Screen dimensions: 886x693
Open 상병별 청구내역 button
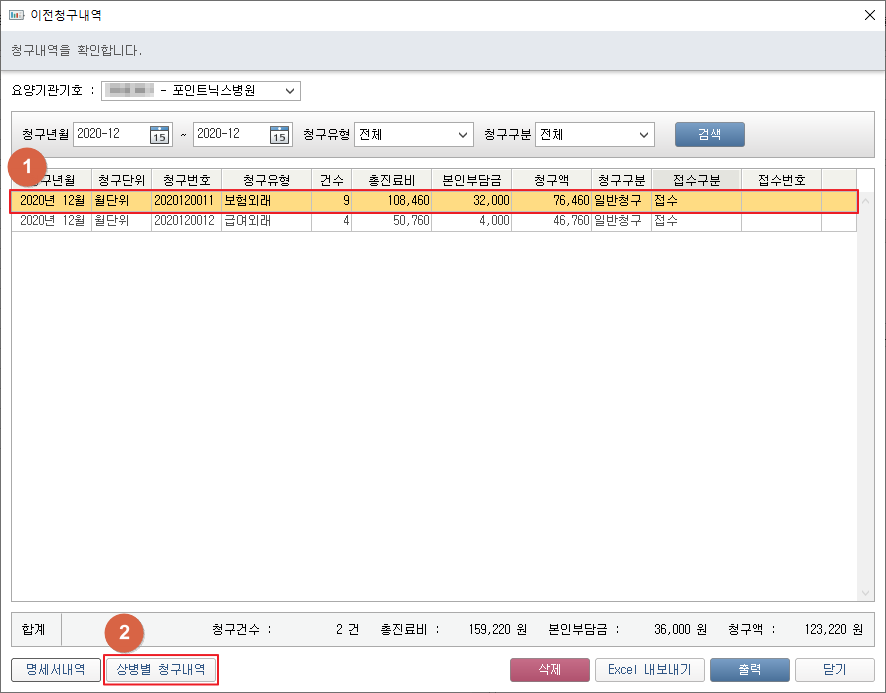coord(160,669)
